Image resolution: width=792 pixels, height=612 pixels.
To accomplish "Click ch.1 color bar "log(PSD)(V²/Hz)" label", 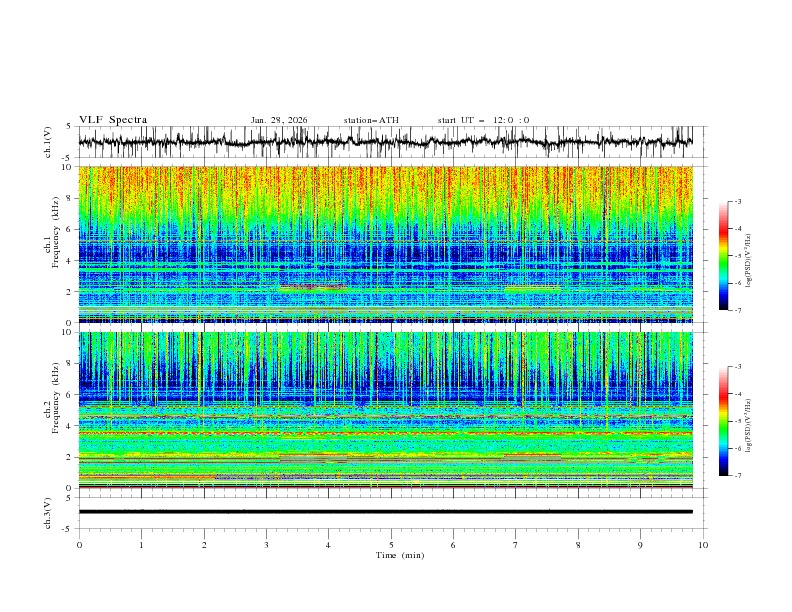I will (749, 261).
